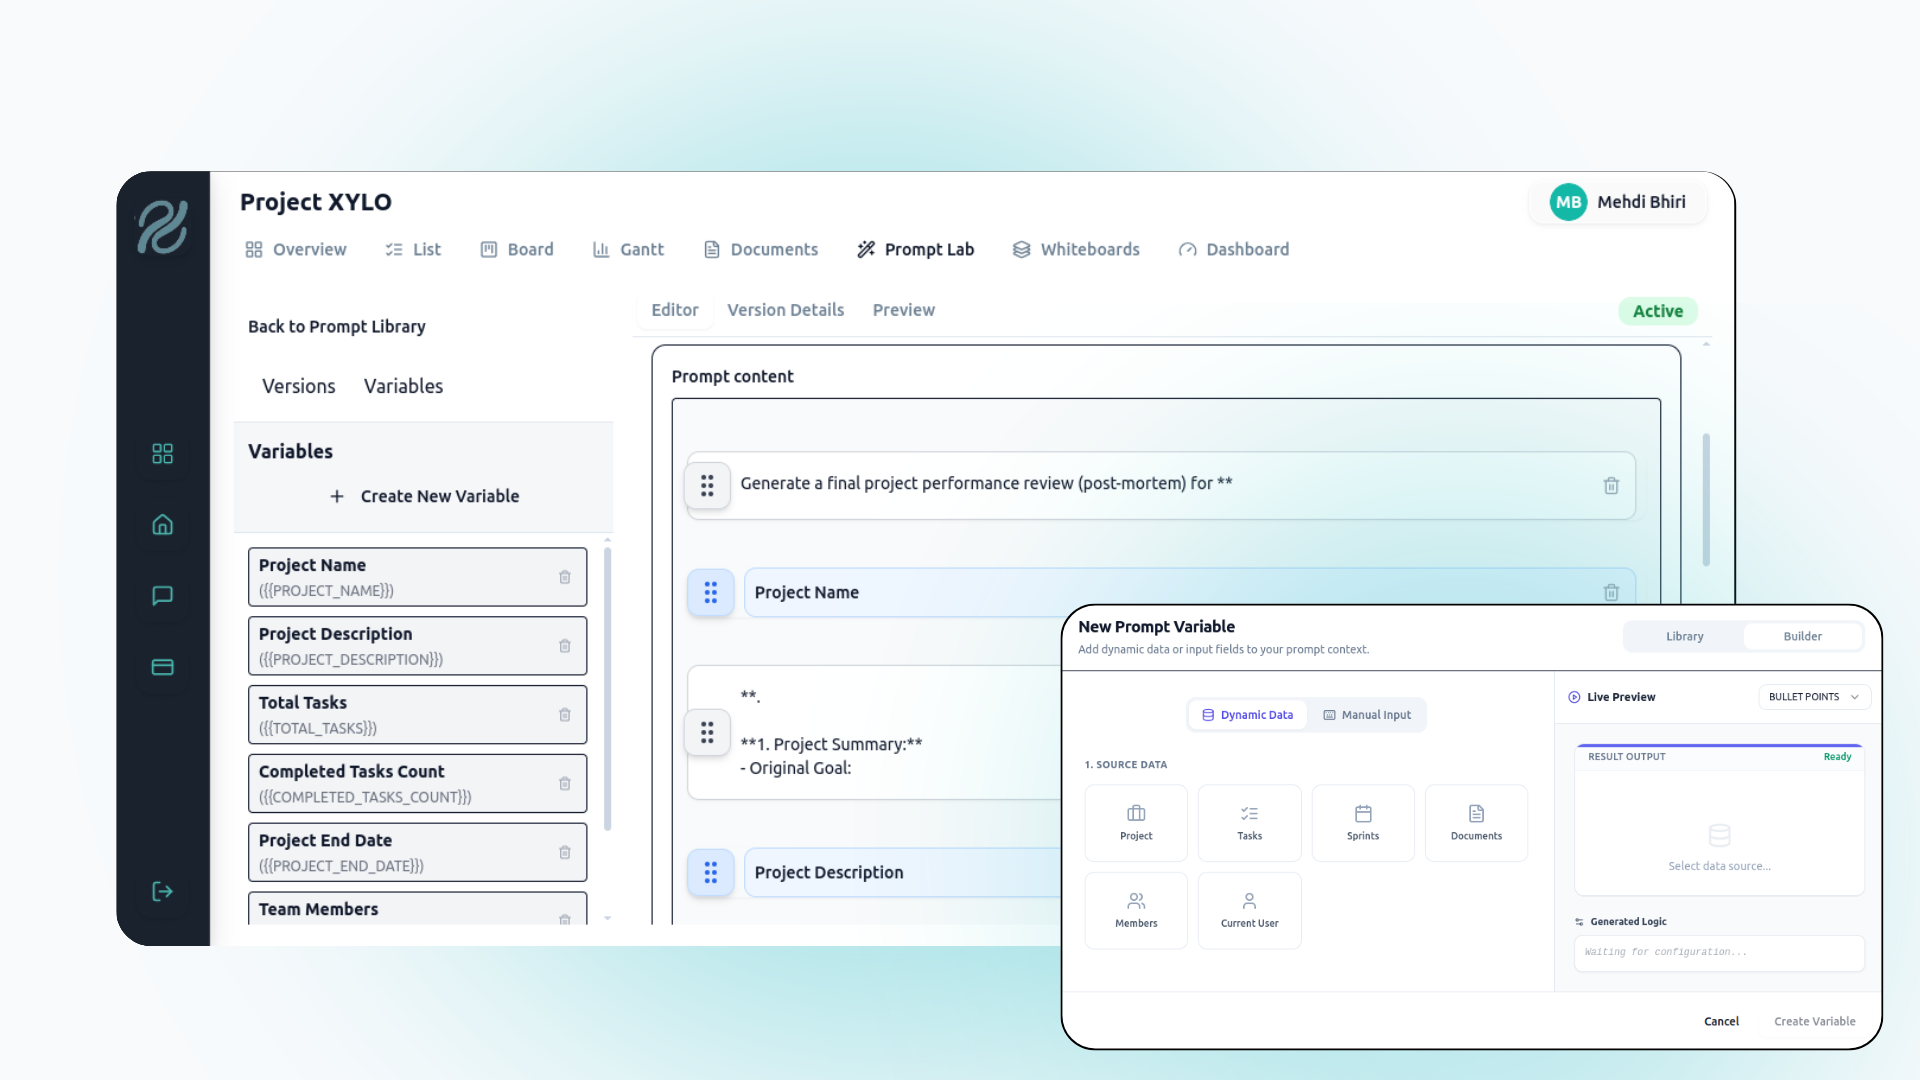
Task: Open the BULLET POINTS format dropdown
Action: [x=1813, y=696]
